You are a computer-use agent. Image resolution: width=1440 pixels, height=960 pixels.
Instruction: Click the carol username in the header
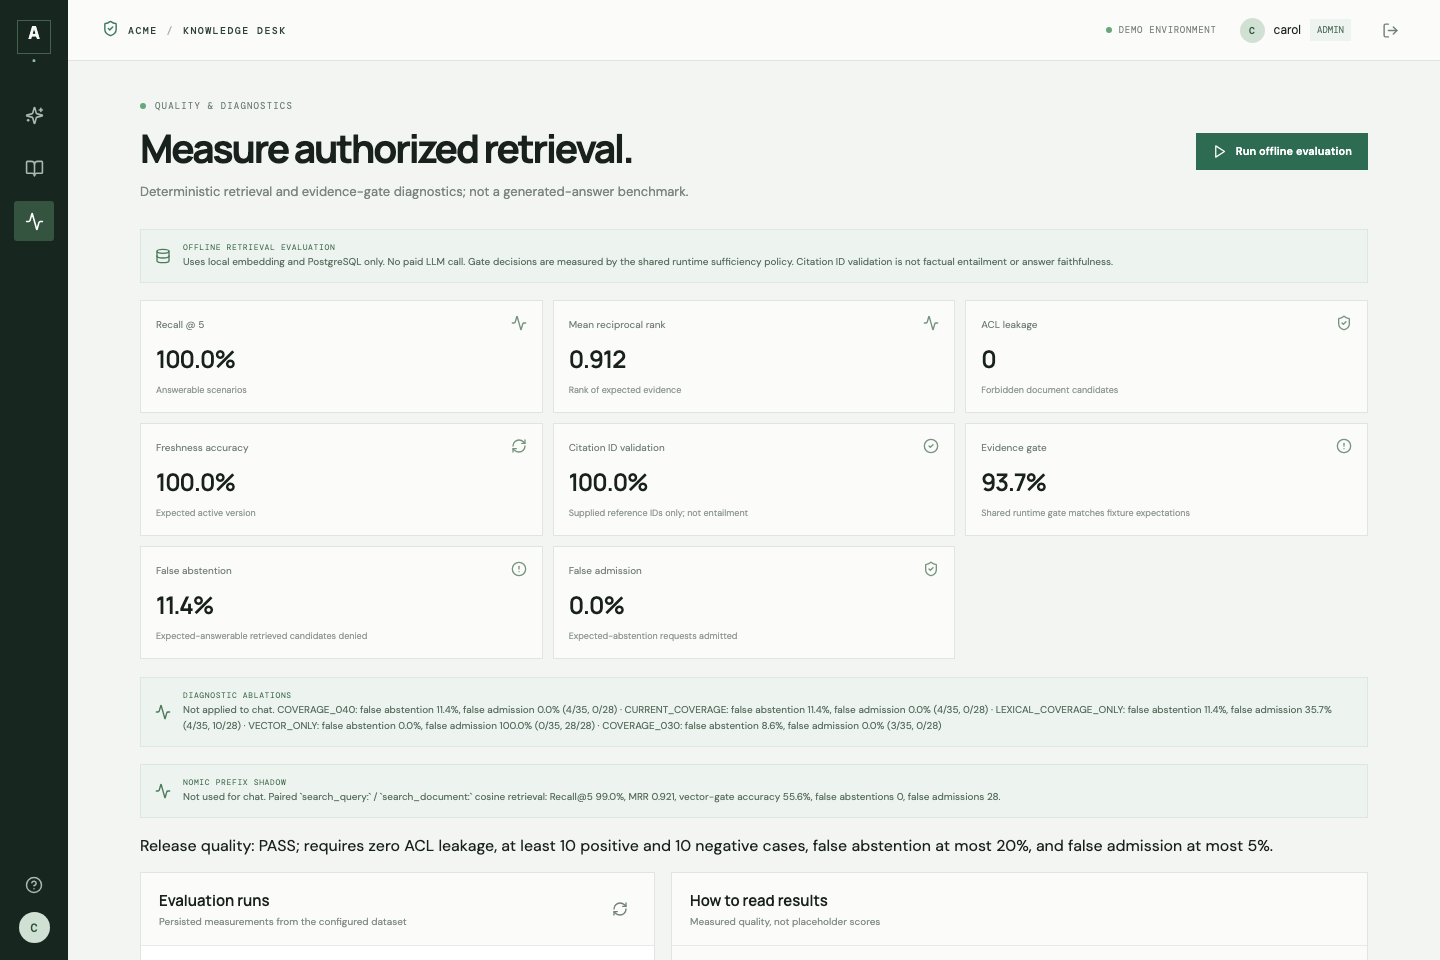pyautogui.click(x=1287, y=30)
